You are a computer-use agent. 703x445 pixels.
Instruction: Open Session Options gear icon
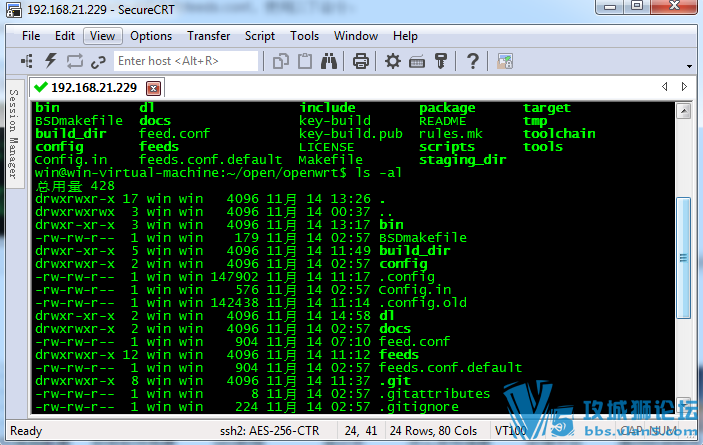393,61
